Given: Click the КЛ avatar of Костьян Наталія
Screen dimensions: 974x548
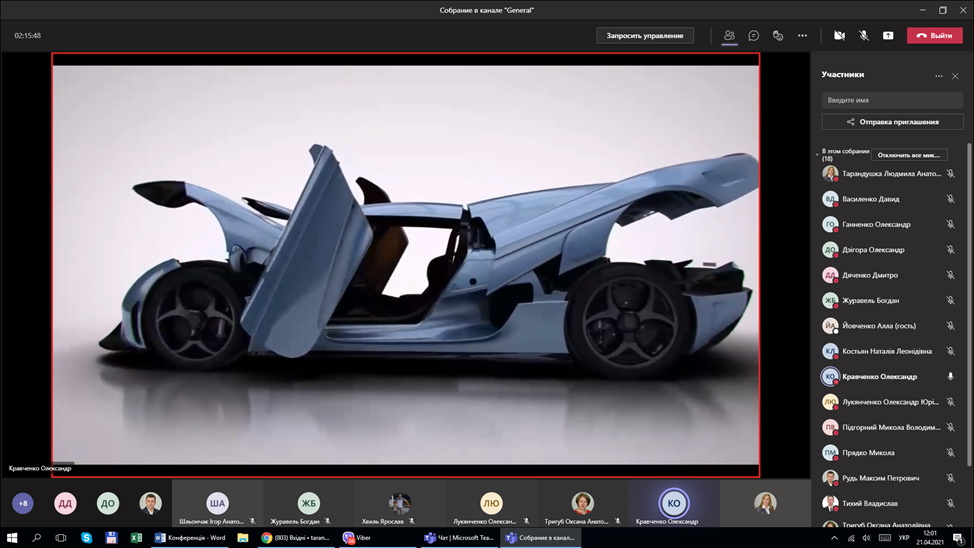Looking at the screenshot, I should pyautogui.click(x=830, y=351).
